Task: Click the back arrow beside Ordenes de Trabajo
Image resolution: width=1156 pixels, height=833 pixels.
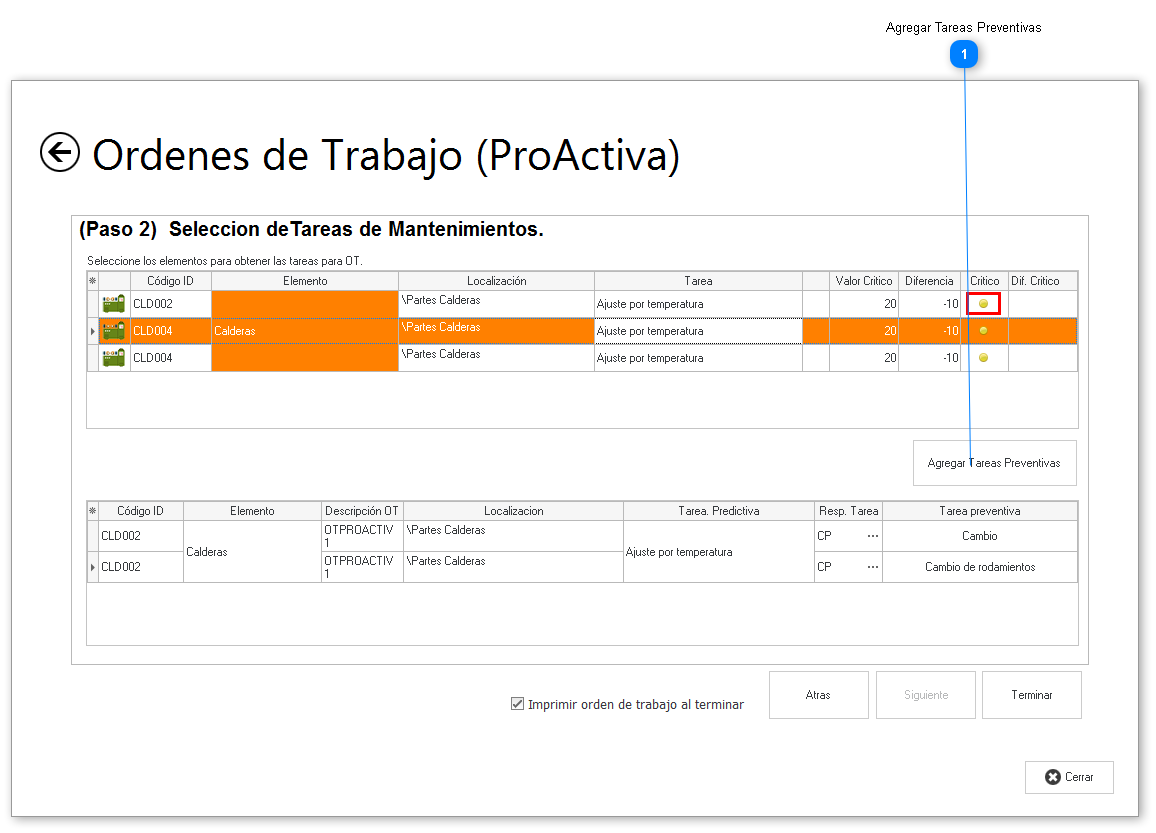Action: tap(60, 153)
